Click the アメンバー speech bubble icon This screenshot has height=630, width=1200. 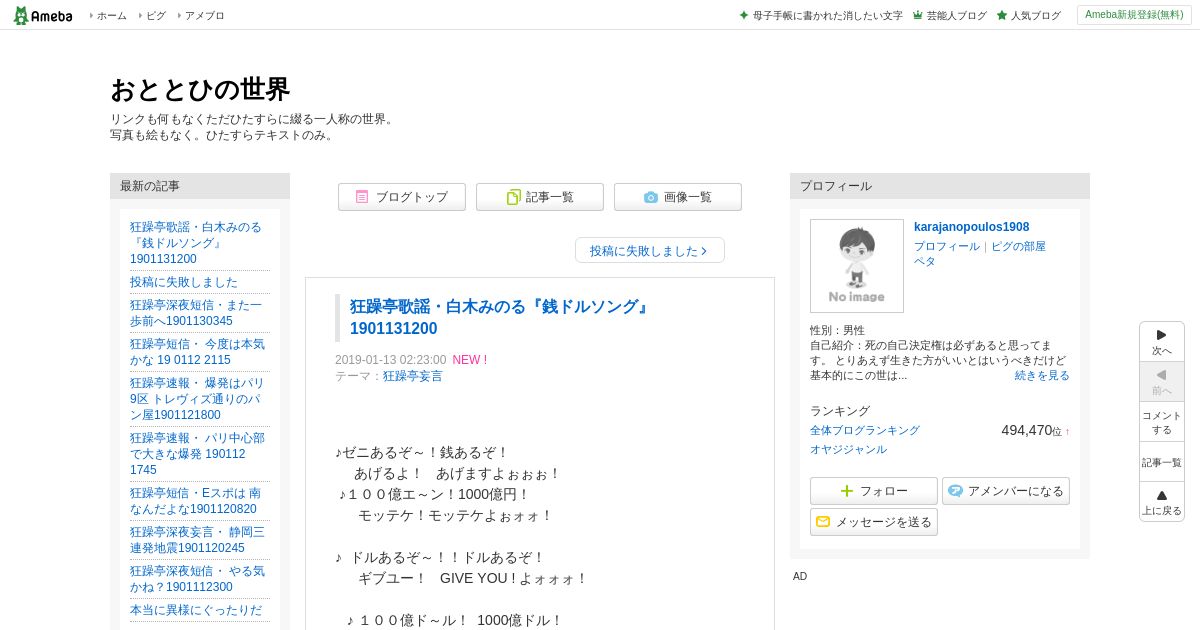955,491
